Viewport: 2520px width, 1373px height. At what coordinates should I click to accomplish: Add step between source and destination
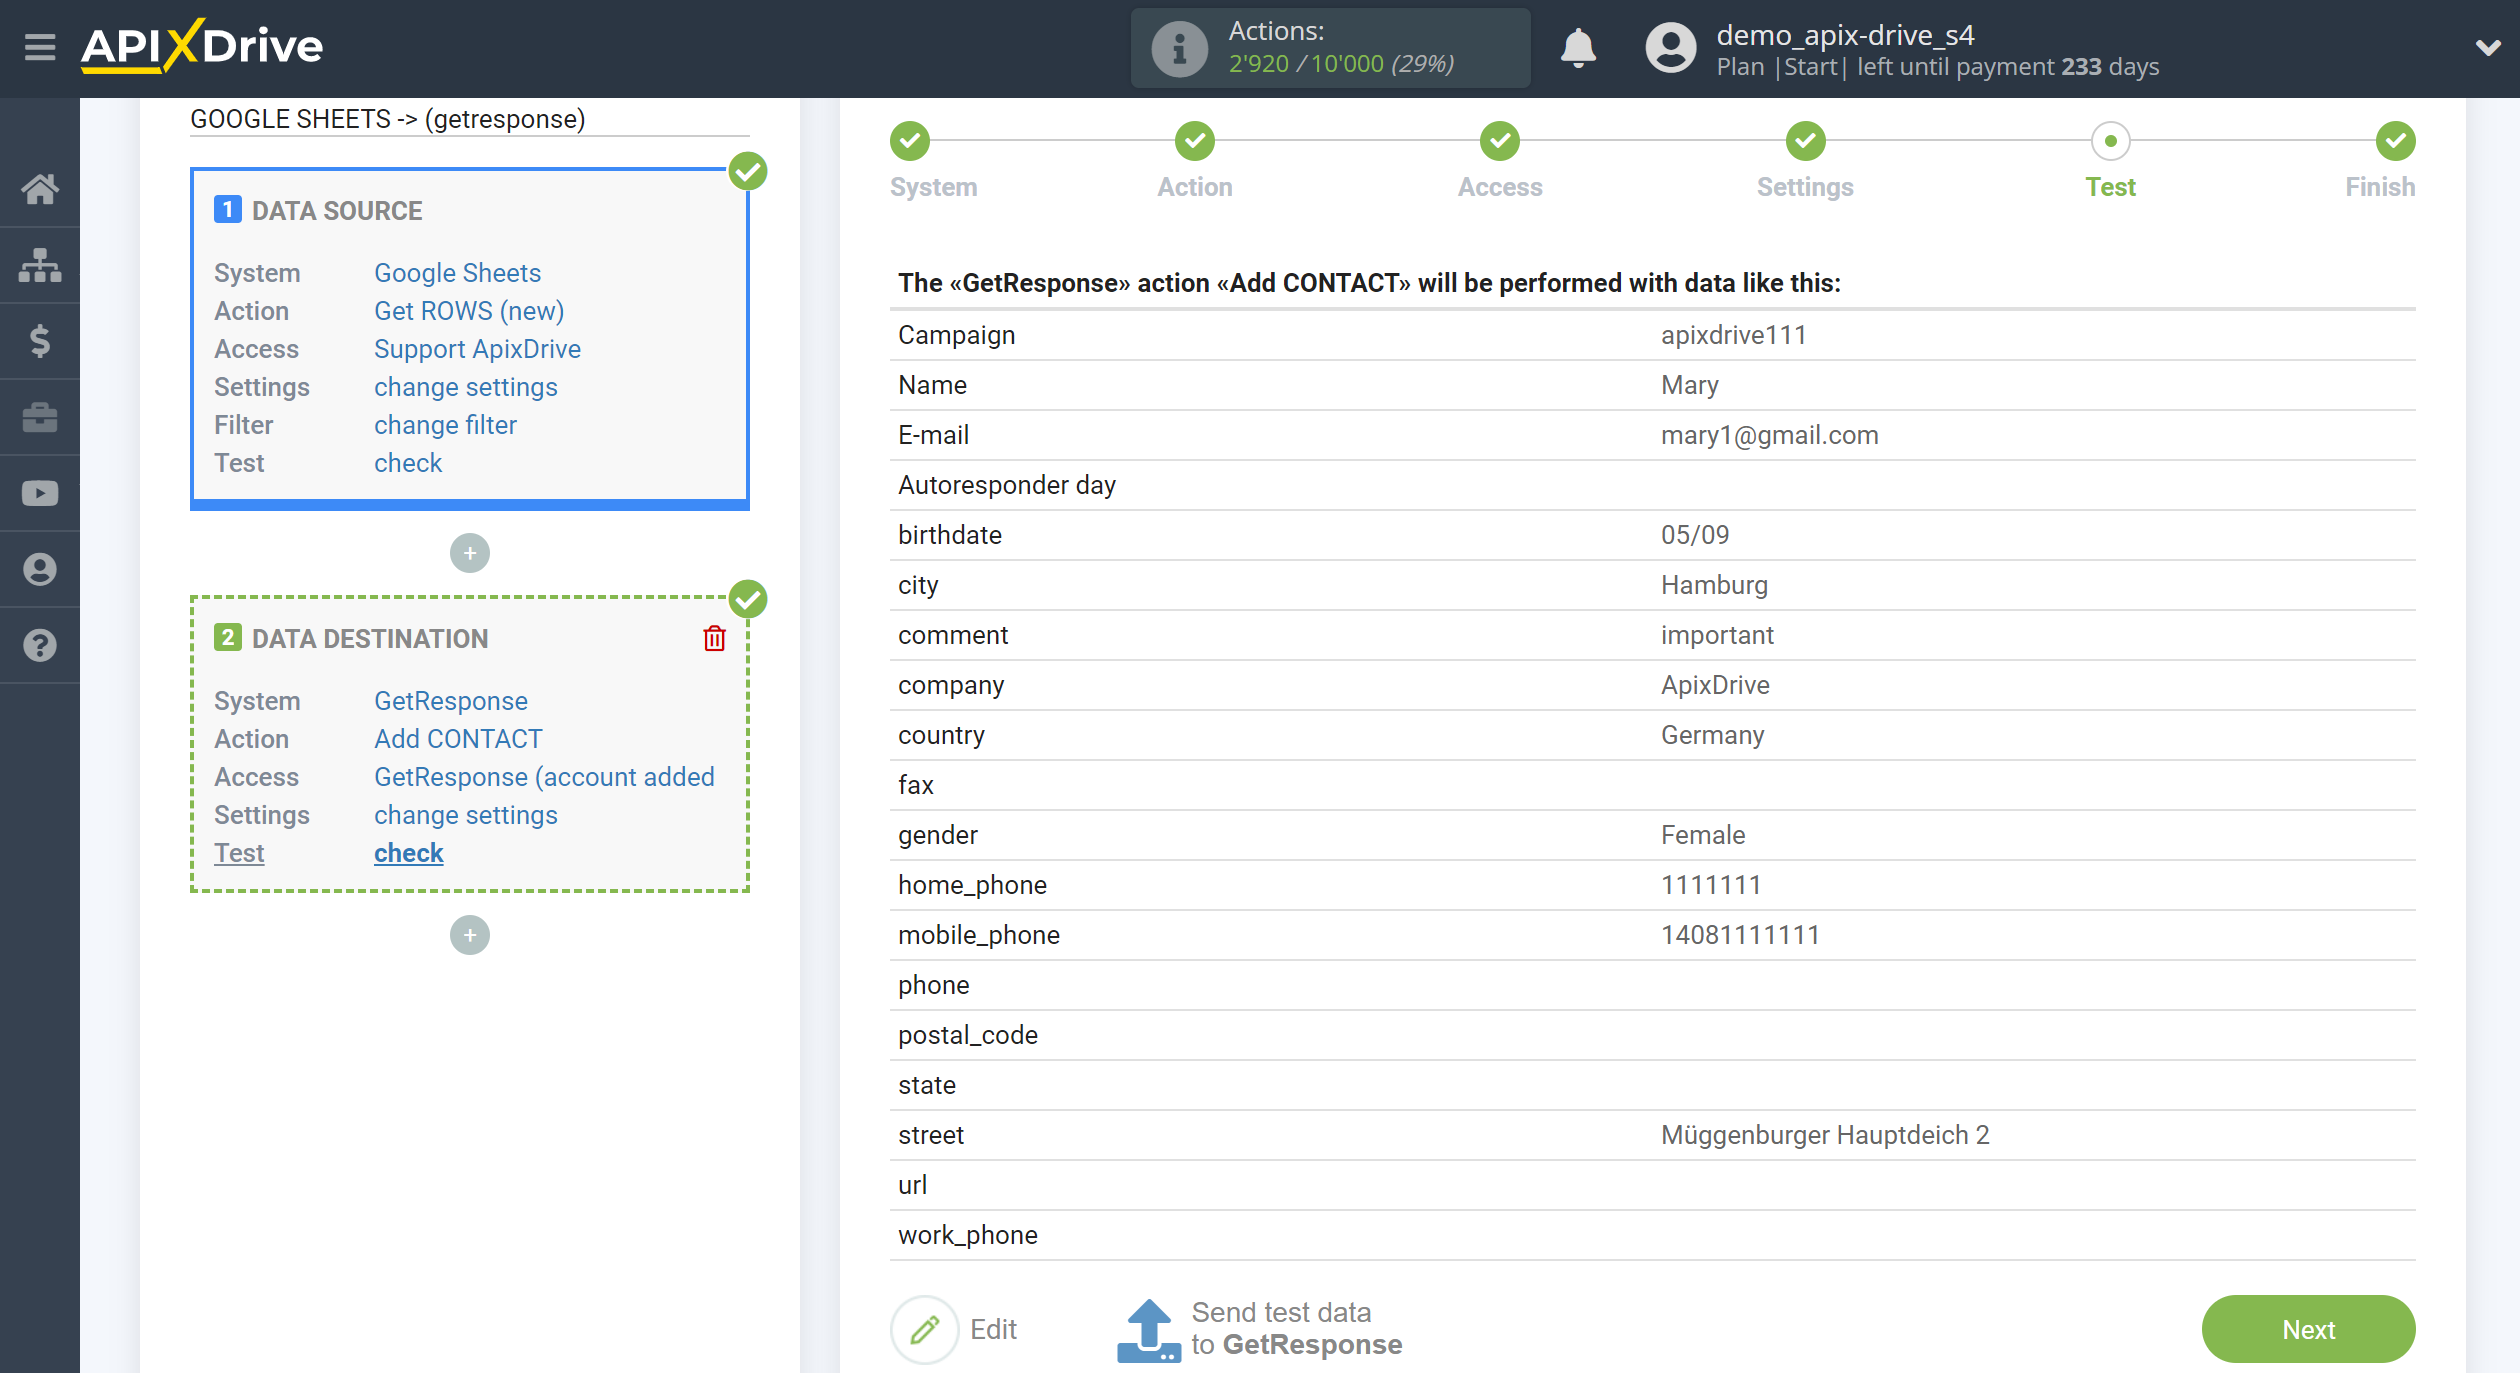click(470, 553)
